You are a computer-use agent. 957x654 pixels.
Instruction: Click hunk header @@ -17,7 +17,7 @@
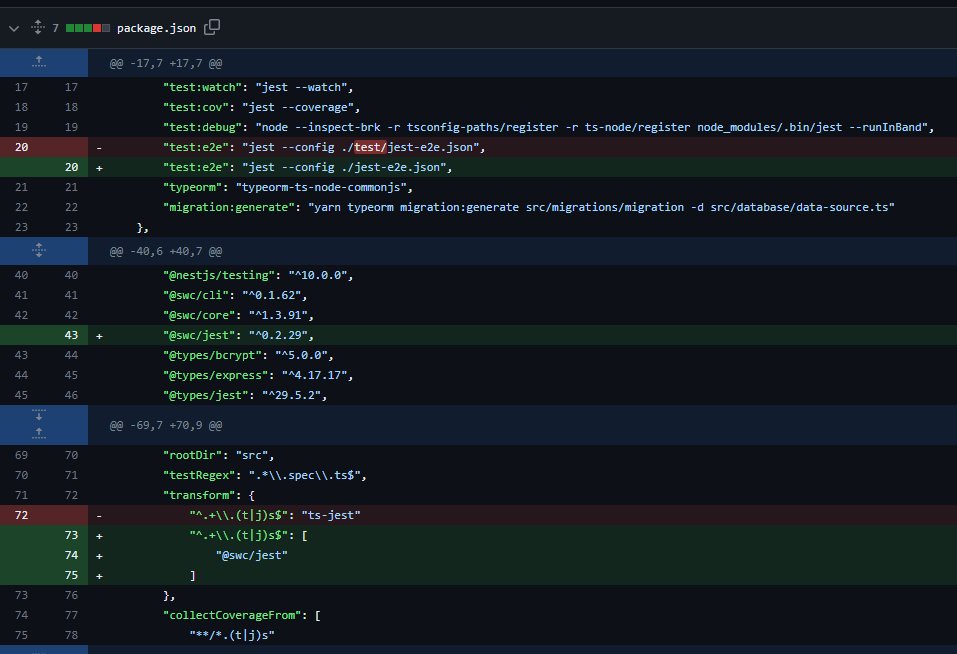[166, 63]
